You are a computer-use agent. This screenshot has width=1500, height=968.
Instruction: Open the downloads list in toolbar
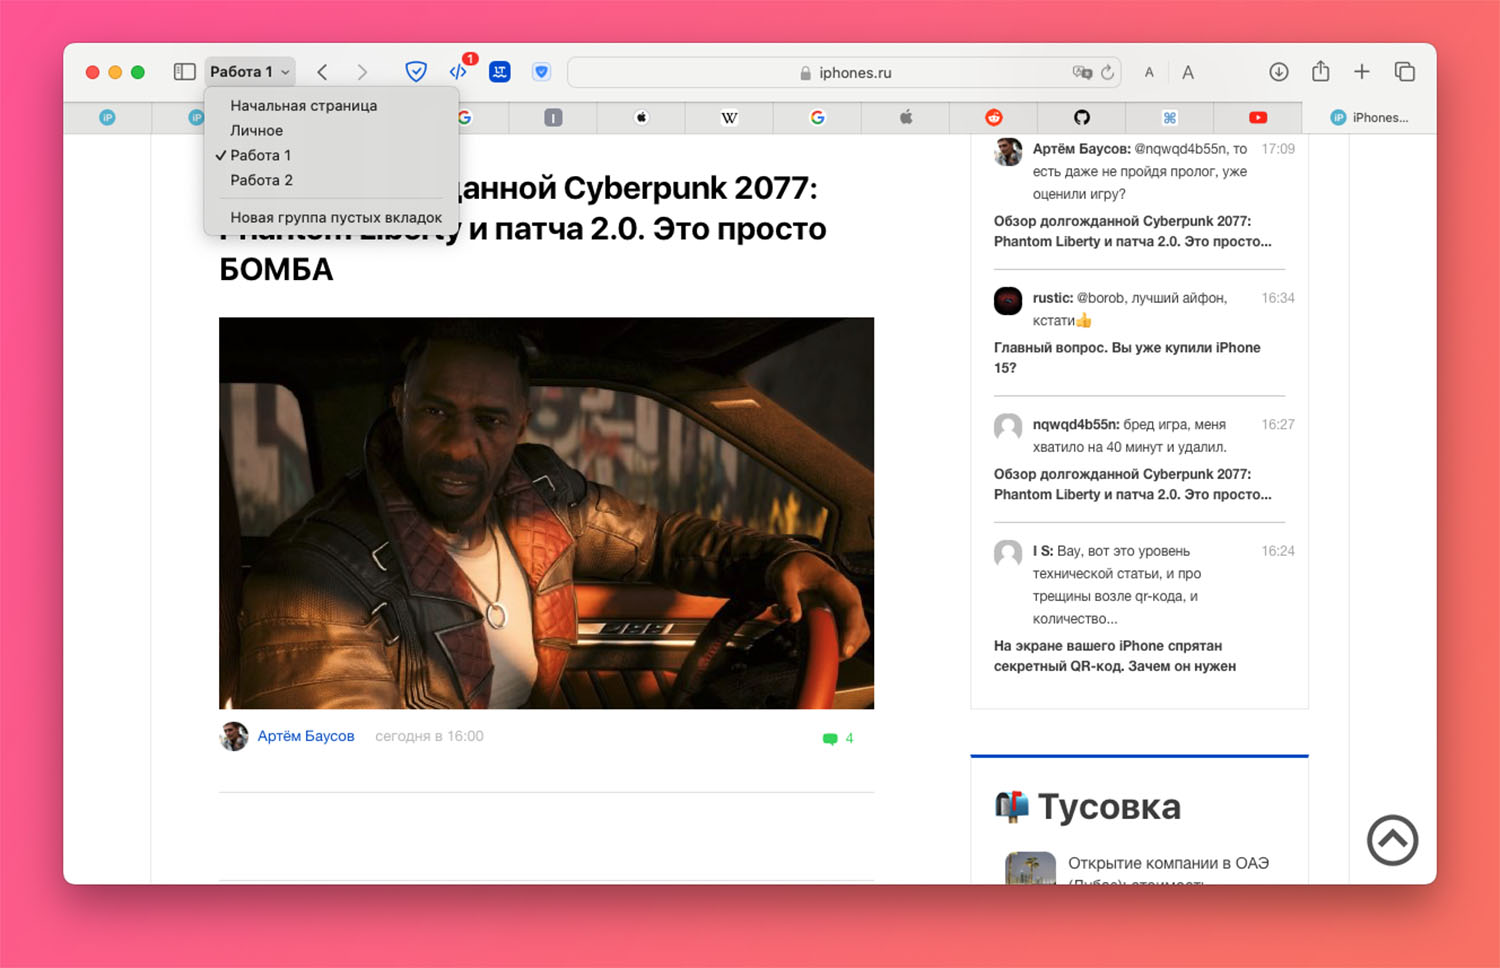(1278, 72)
